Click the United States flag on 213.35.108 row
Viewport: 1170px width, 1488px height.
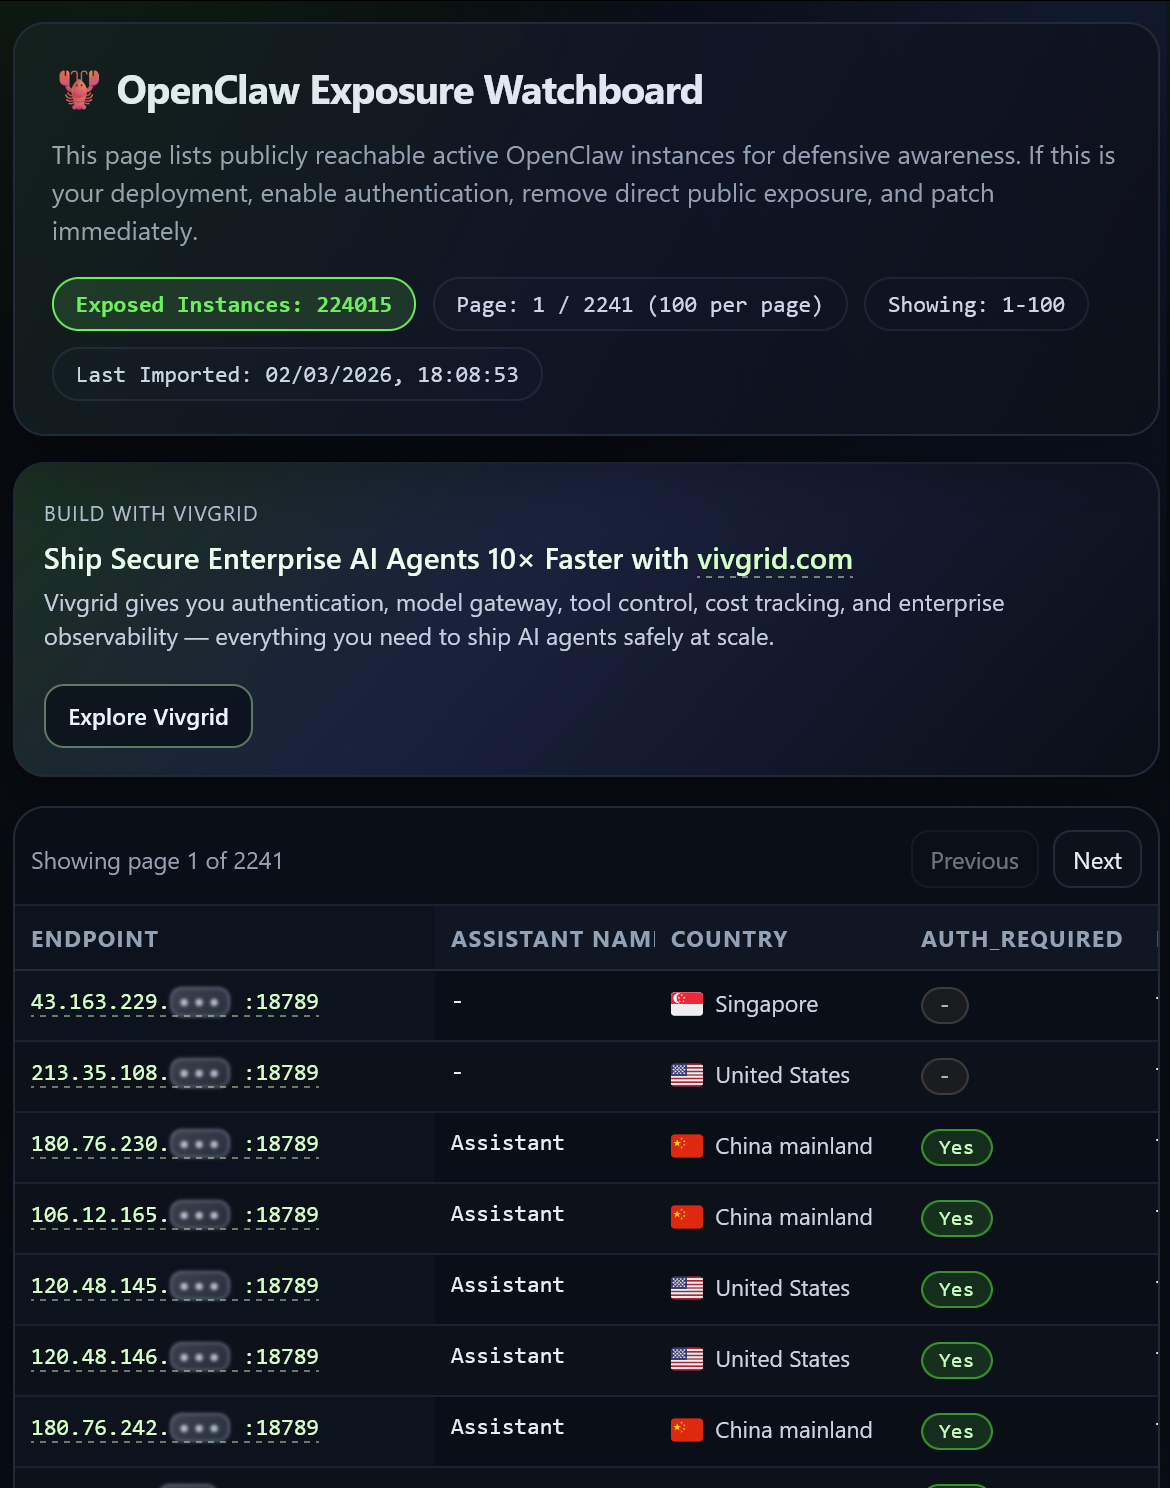(x=686, y=1075)
